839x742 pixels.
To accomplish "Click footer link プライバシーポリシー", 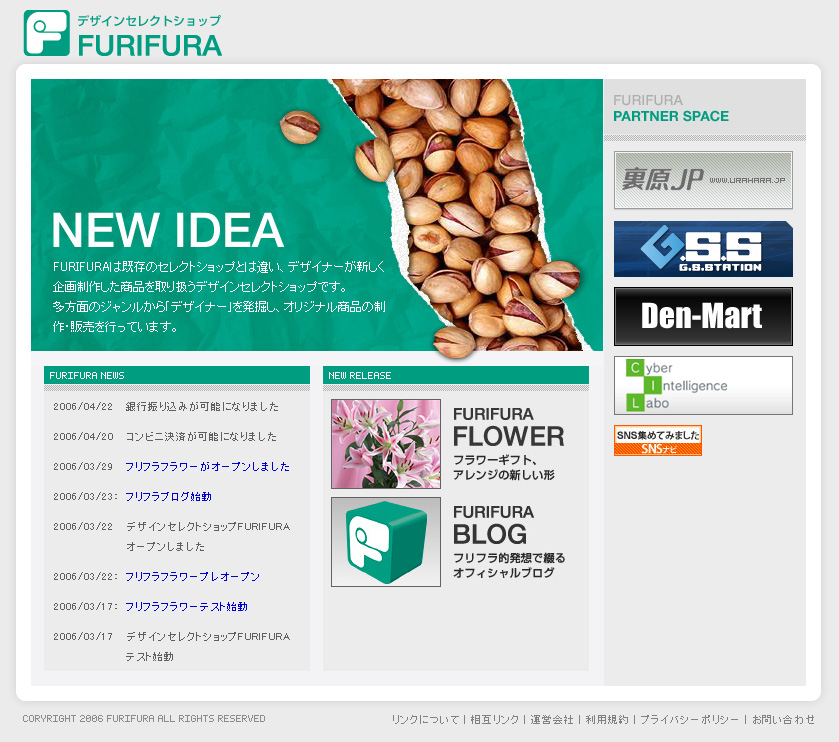I will pos(689,720).
